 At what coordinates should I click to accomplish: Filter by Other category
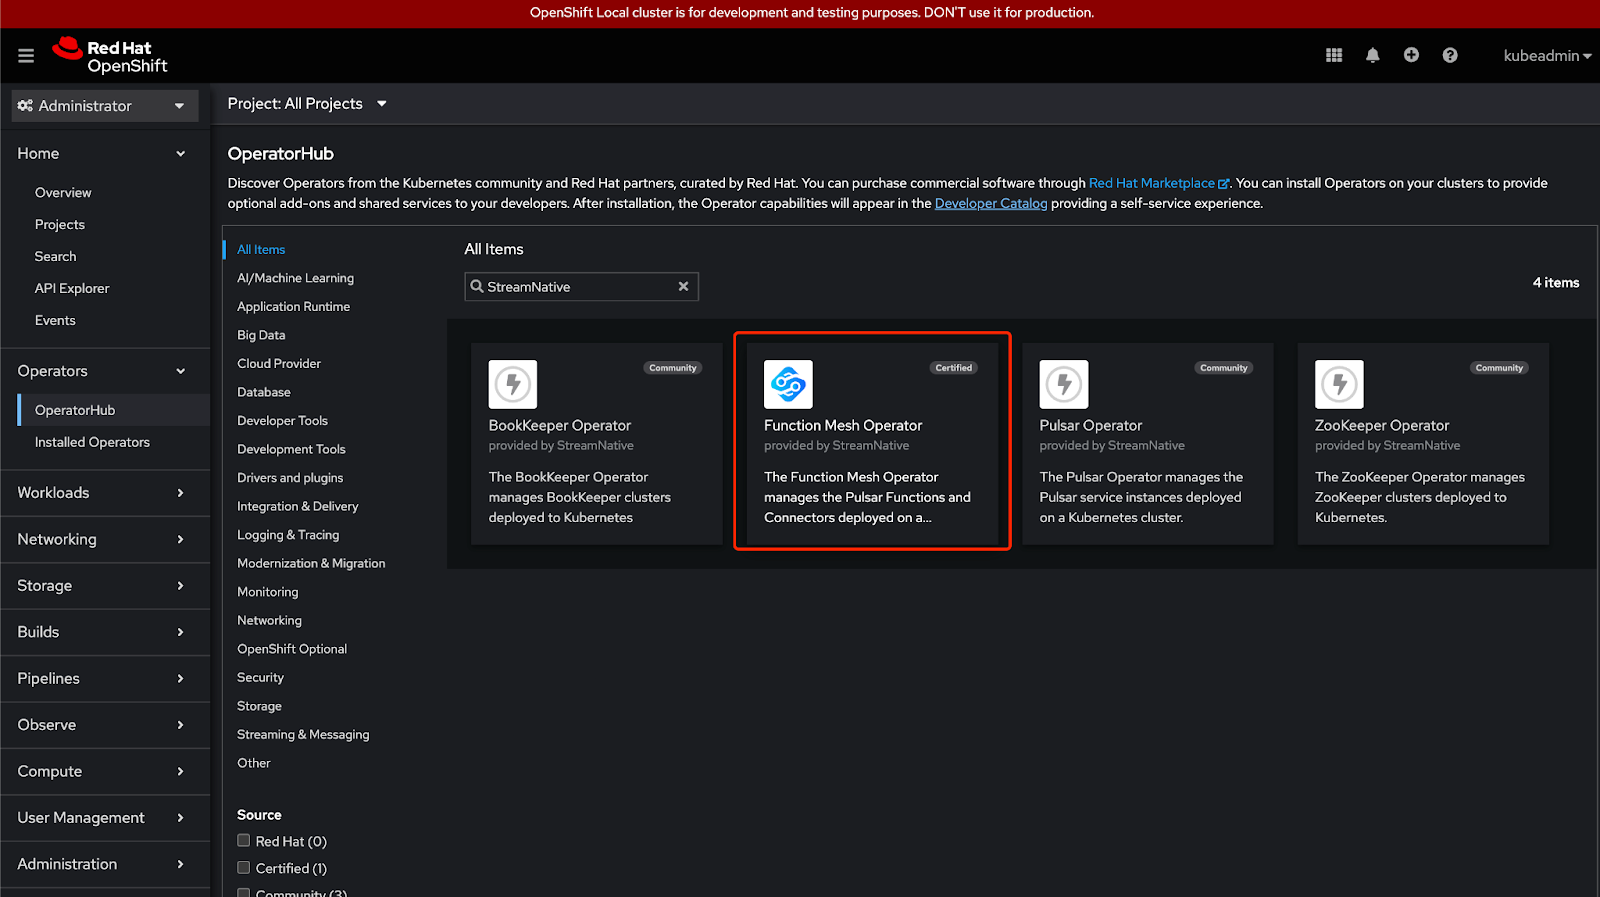click(x=254, y=763)
